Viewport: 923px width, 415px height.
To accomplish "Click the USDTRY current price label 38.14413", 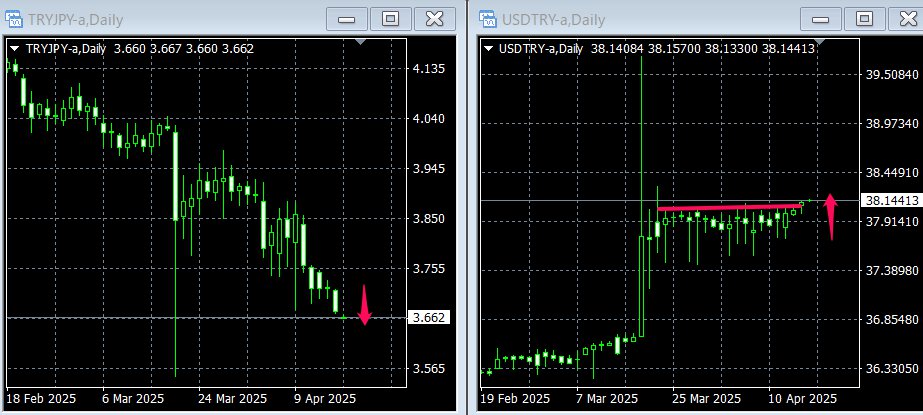I will [892, 201].
